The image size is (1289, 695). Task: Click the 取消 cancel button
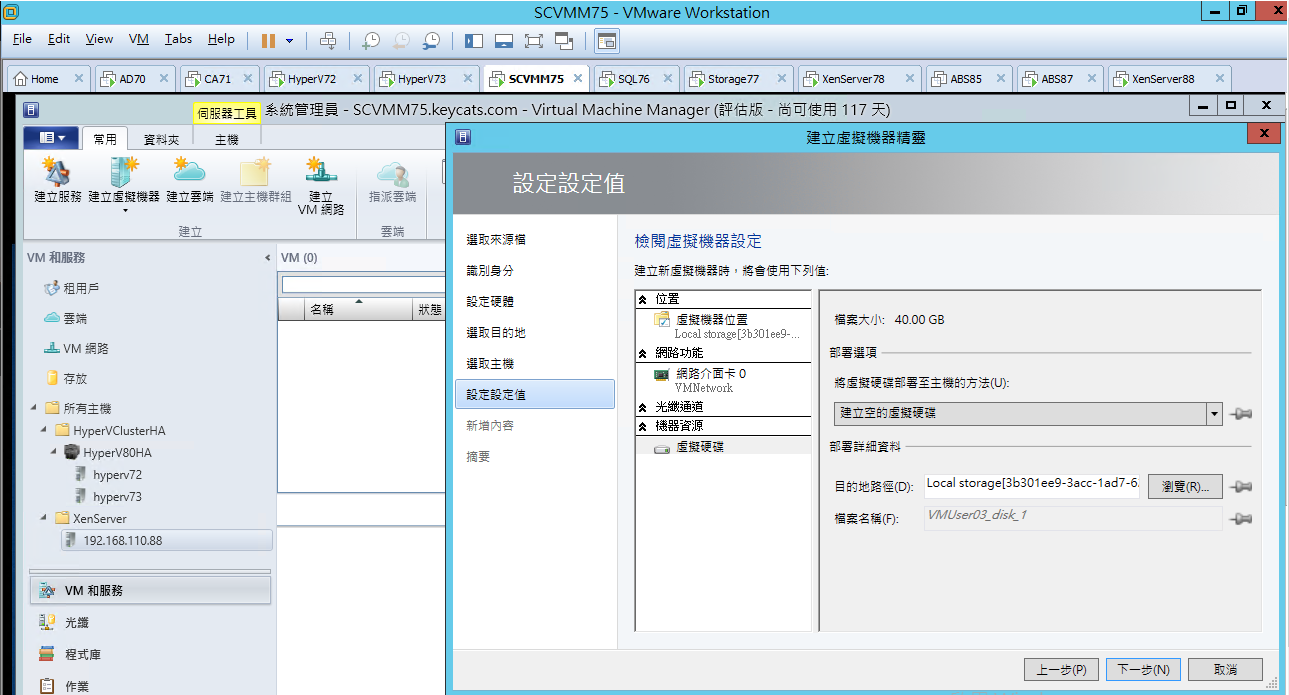1225,669
